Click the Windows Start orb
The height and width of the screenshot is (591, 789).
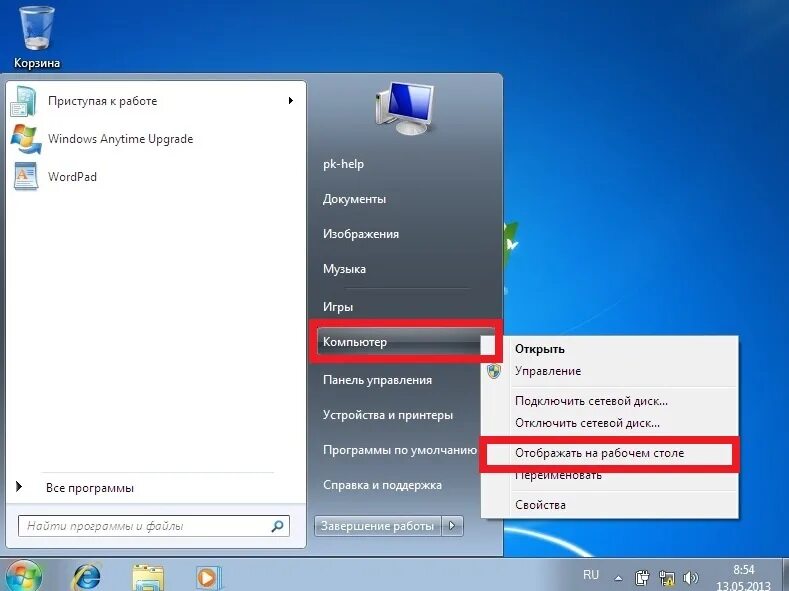pos(22,576)
